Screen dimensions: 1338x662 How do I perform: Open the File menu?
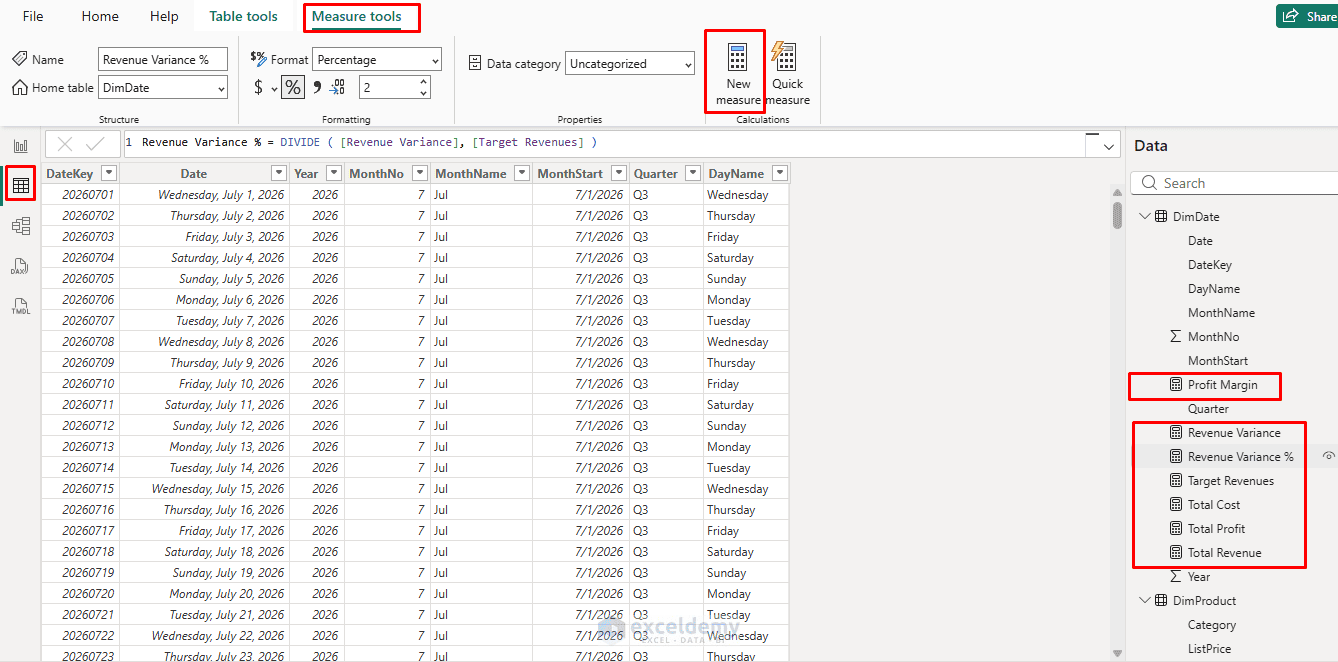coord(33,16)
